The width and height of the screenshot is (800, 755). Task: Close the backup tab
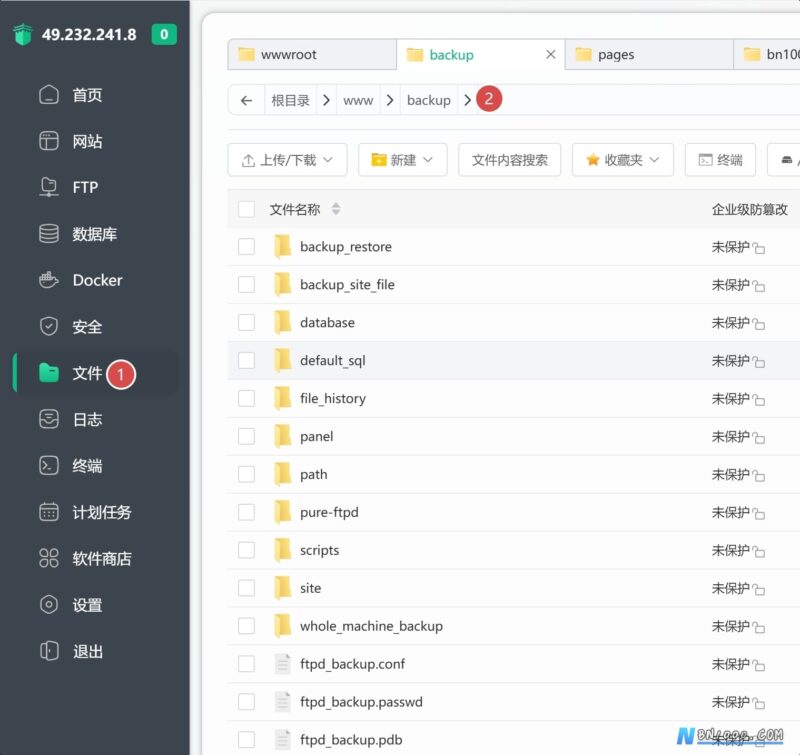coord(551,54)
